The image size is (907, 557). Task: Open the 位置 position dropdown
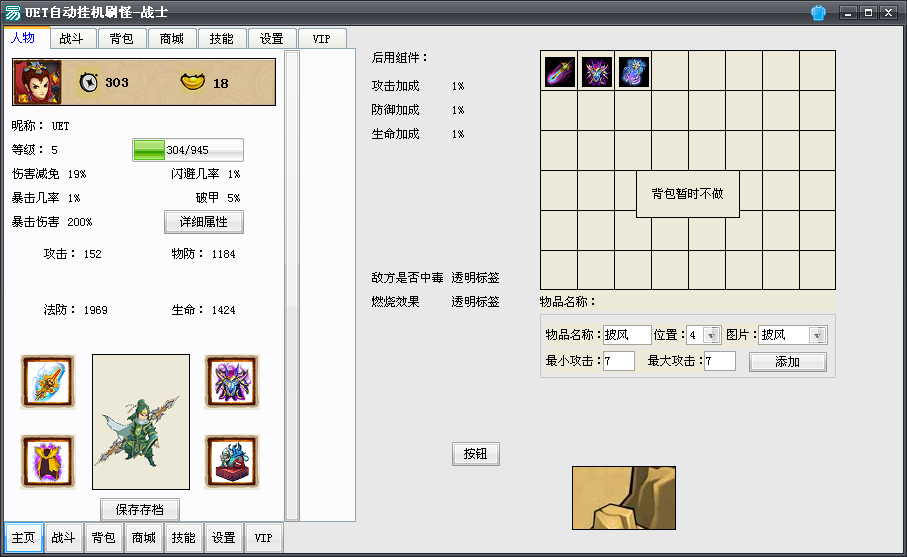pos(712,335)
